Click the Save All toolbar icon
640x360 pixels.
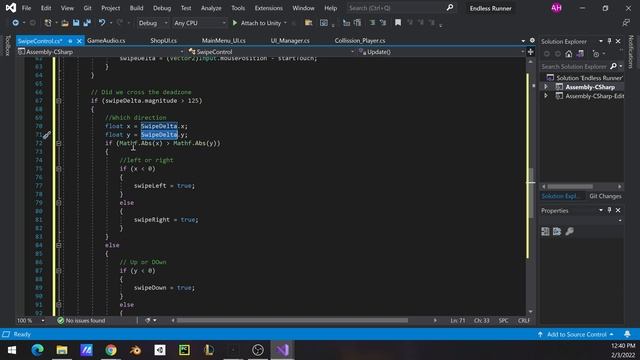point(87,23)
